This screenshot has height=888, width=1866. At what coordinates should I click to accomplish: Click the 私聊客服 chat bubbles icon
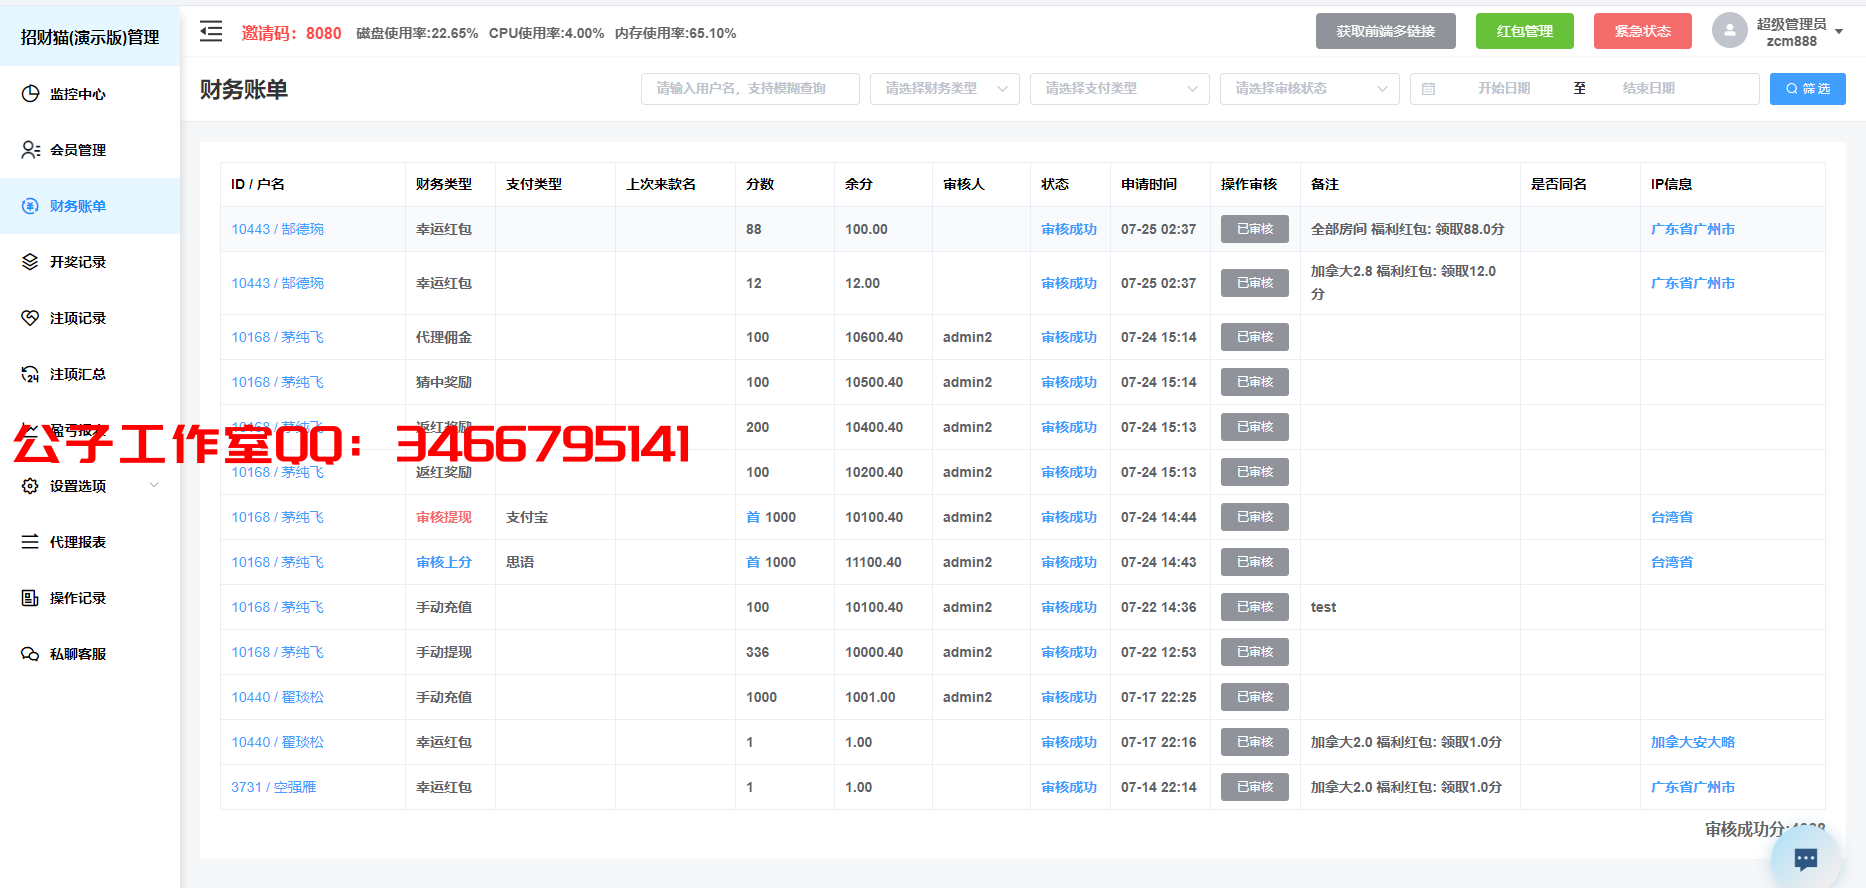coord(30,654)
